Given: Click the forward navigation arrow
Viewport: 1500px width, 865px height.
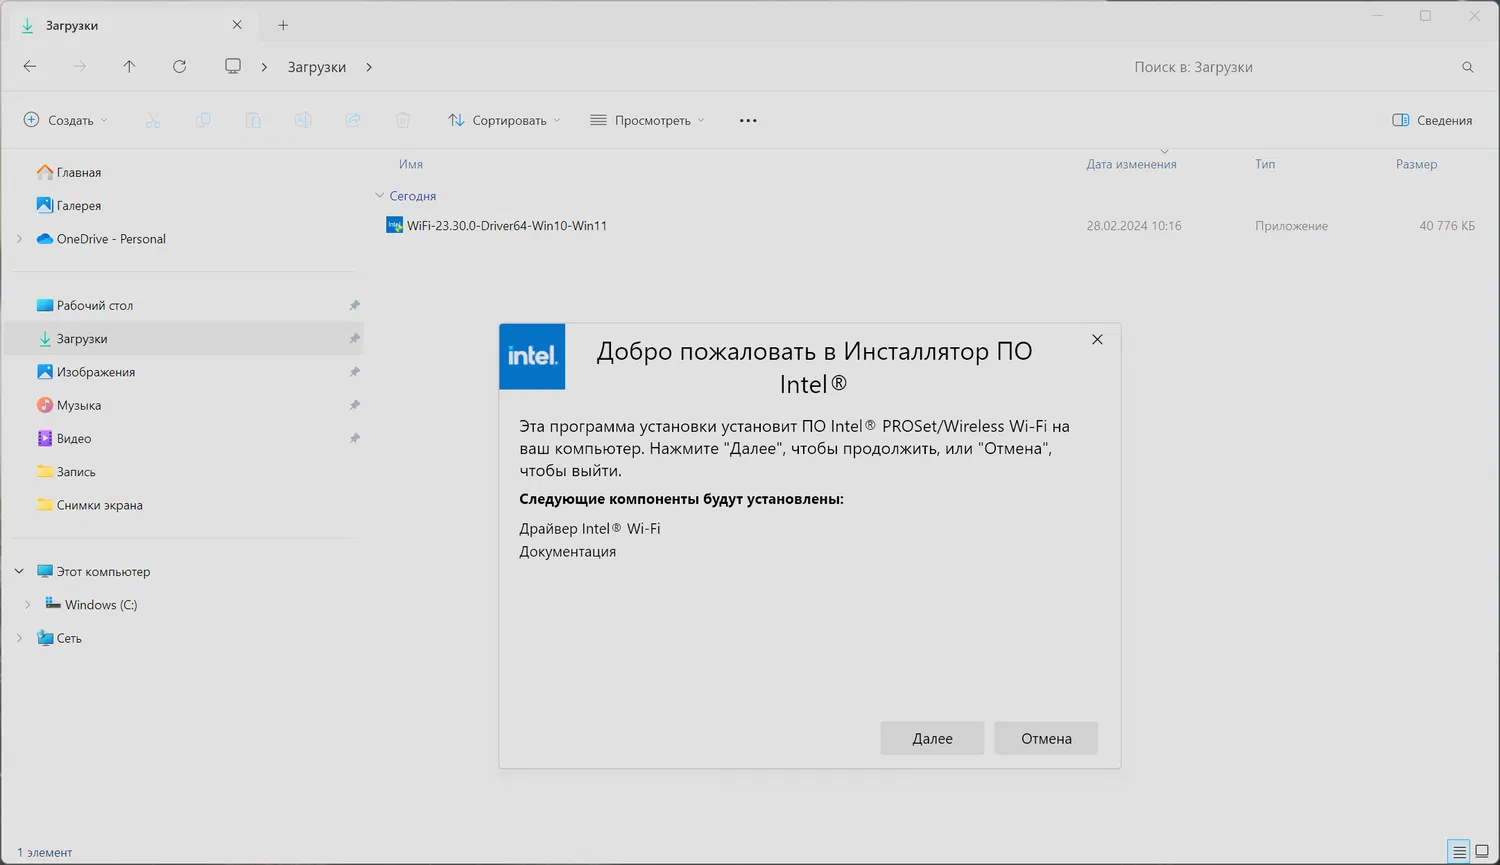Looking at the screenshot, I should [80, 66].
